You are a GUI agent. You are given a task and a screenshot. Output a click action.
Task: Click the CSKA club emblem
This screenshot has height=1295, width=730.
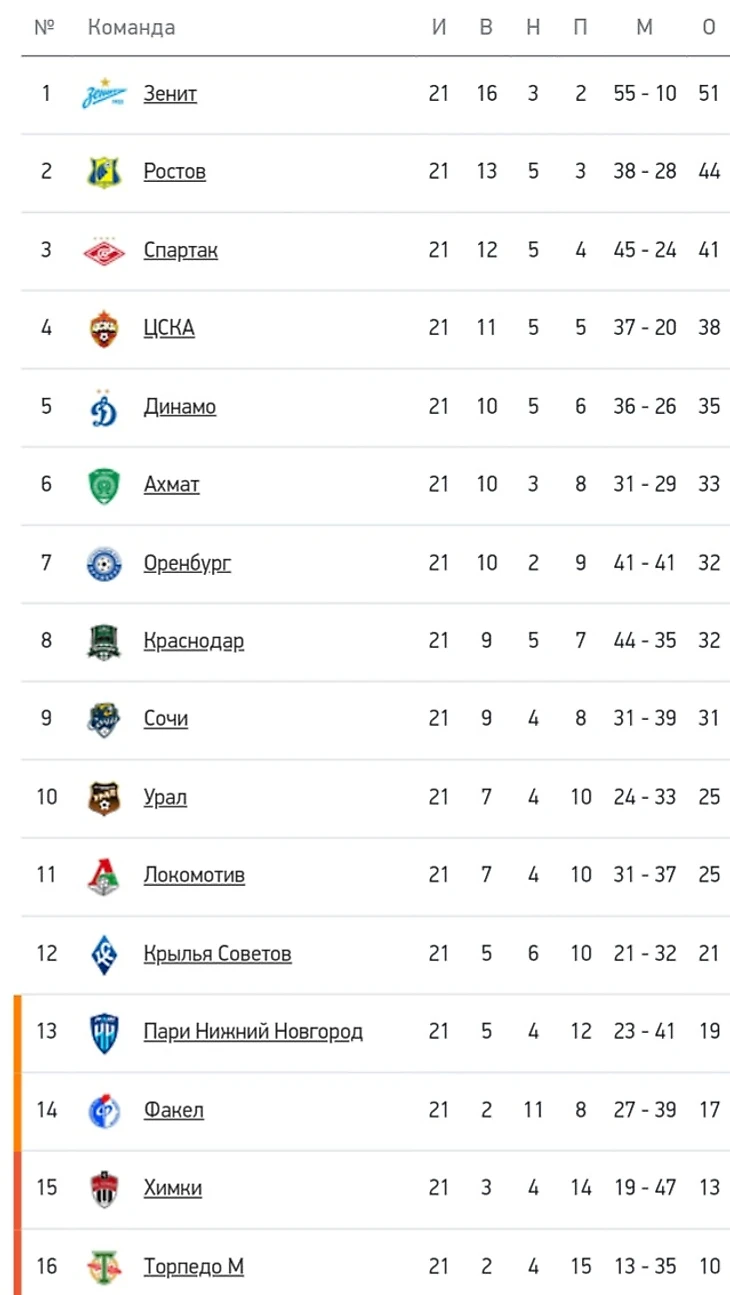[x=104, y=328]
